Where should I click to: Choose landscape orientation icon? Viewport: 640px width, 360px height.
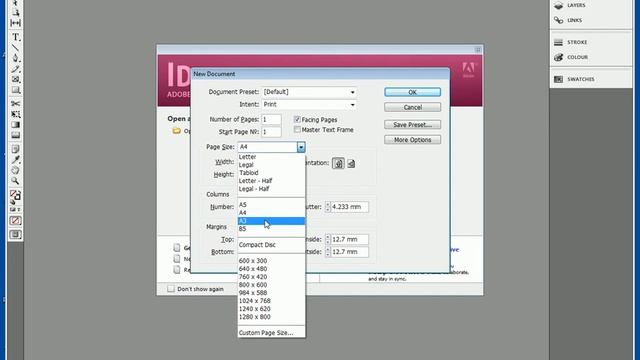(x=351, y=164)
